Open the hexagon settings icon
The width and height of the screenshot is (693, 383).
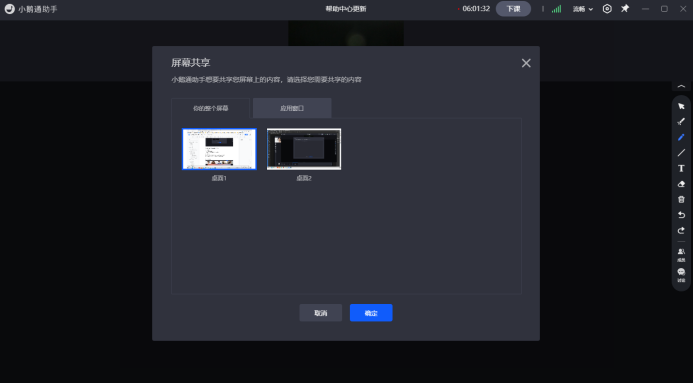click(x=607, y=9)
